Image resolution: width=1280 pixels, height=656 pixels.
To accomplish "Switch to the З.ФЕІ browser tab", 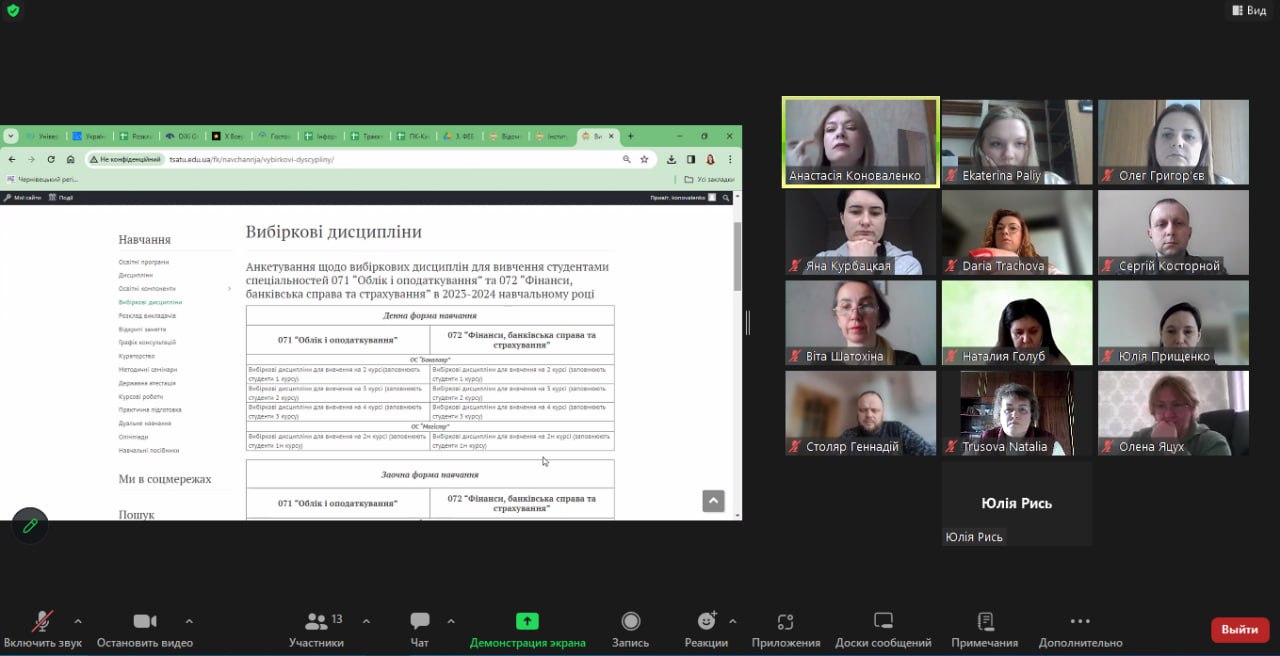I will tap(458, 136).
